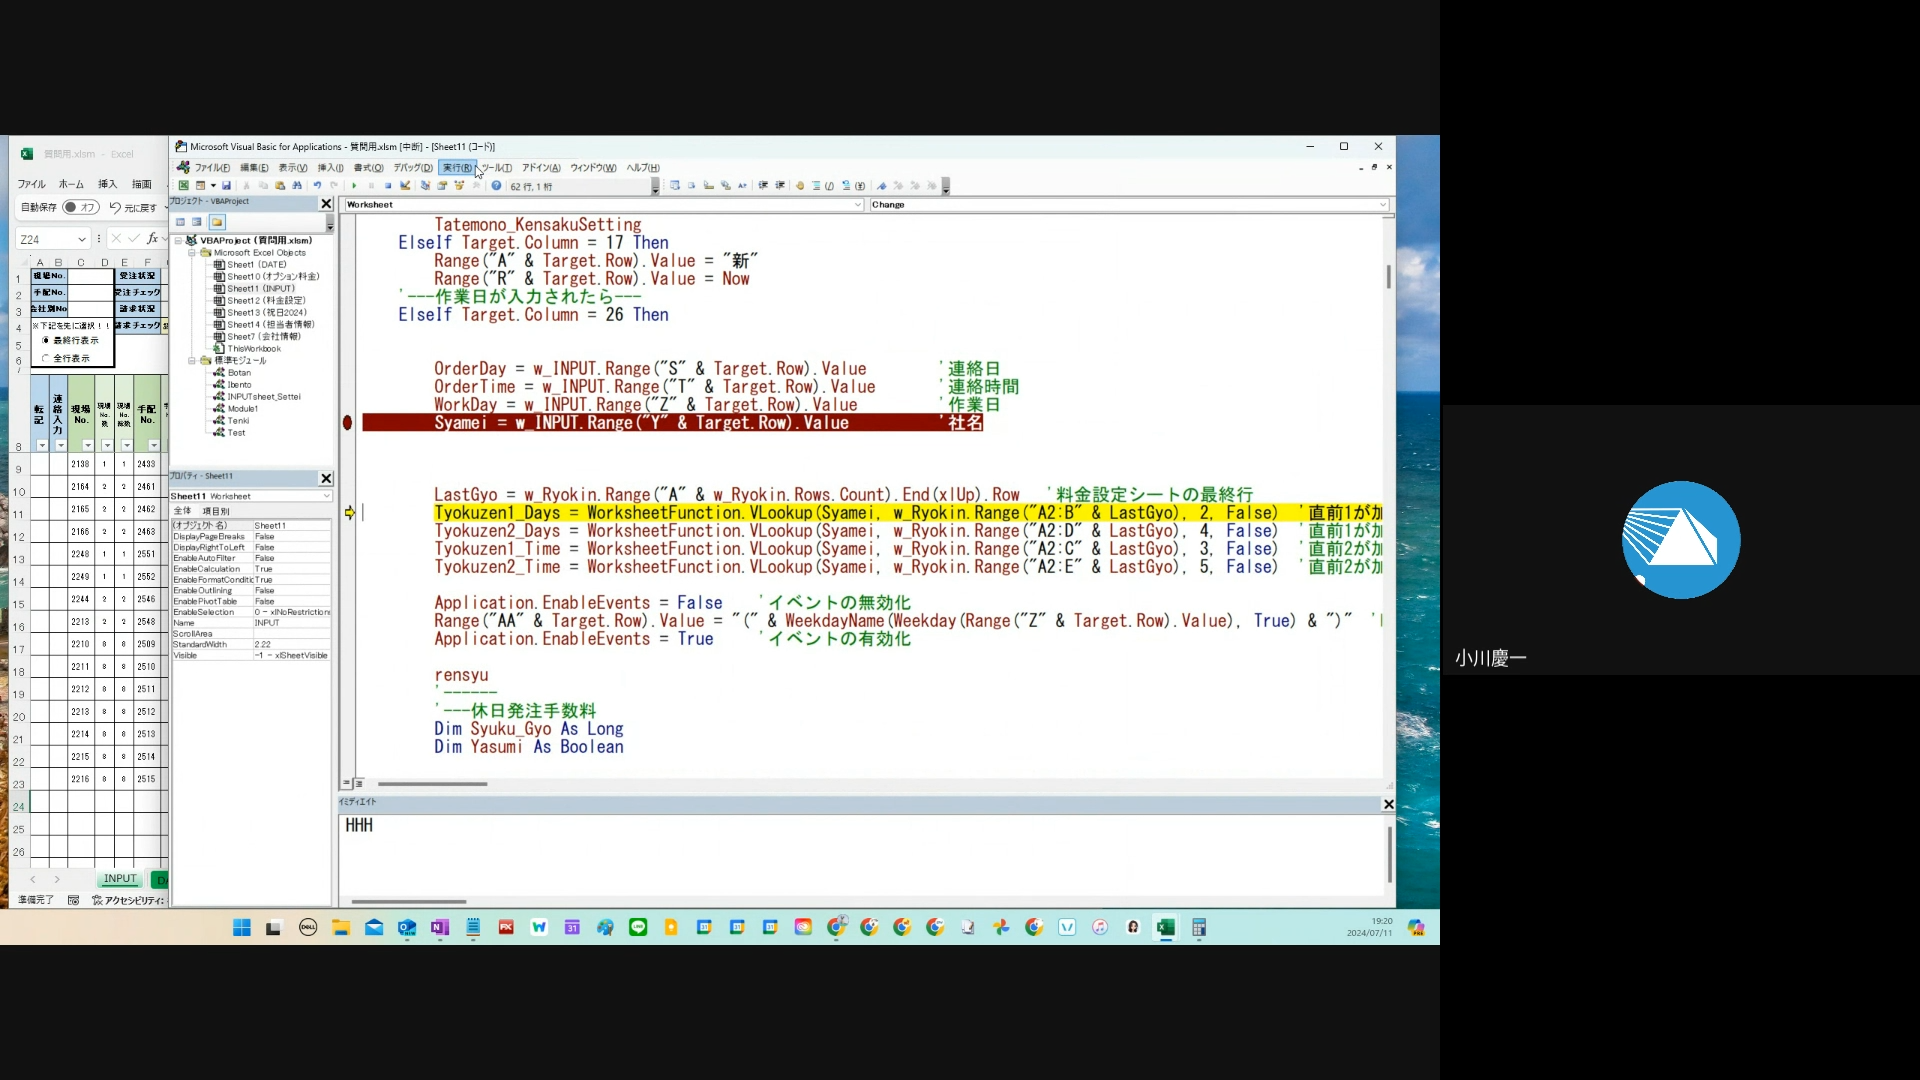
Task: Click the green Run Sub play icon
Action: click(354, 186)
